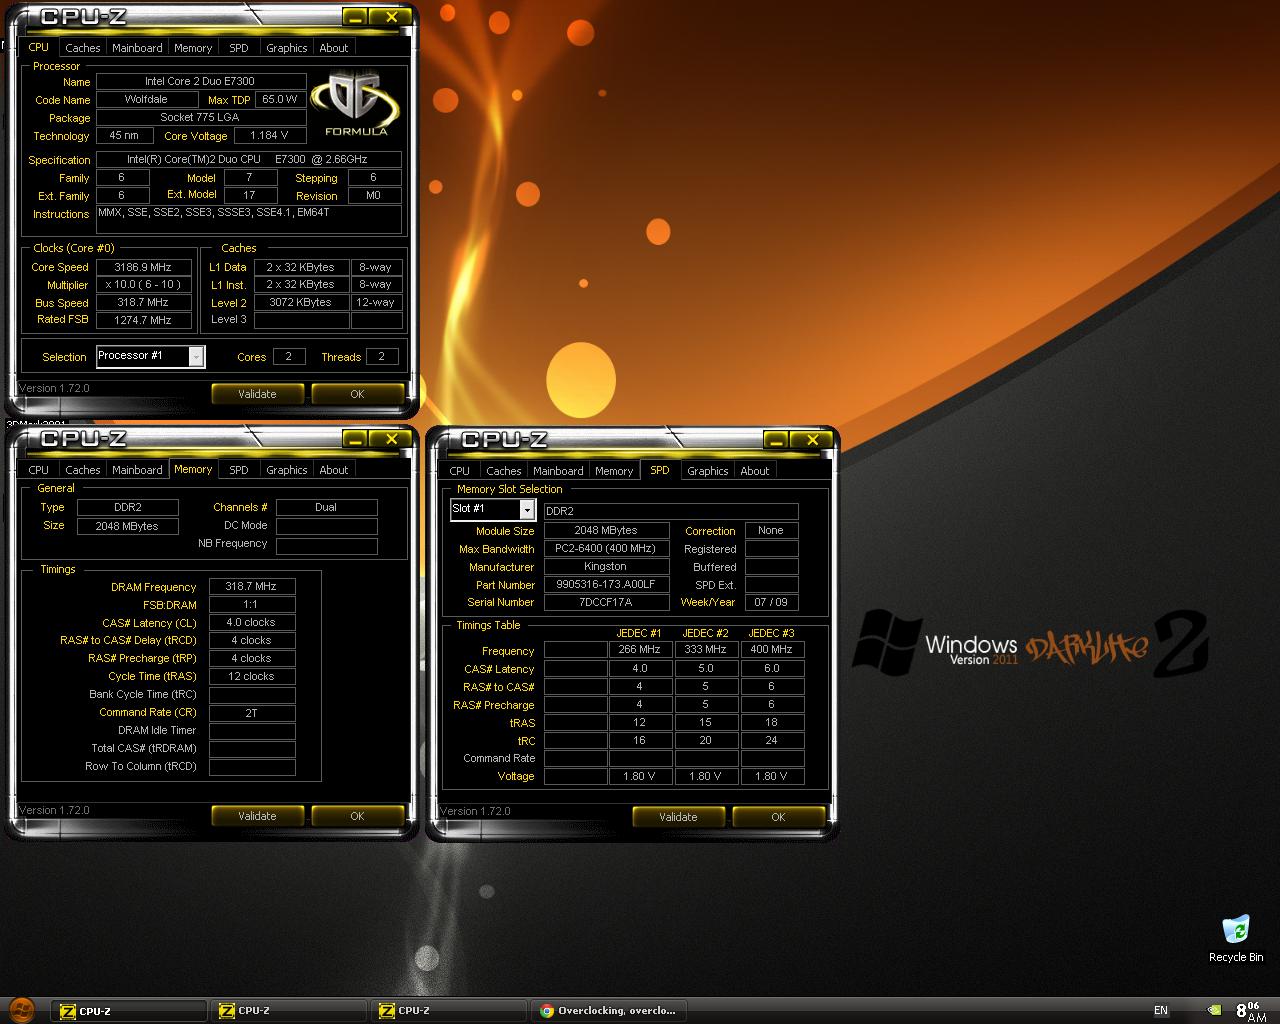Go to About tab in the SPD window

point(754,471)
